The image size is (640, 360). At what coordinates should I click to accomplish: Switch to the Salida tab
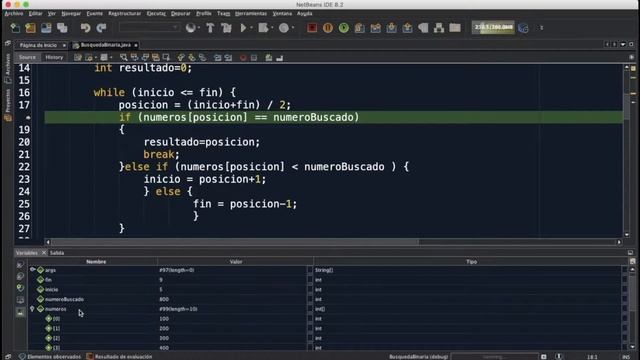[57, 253]
